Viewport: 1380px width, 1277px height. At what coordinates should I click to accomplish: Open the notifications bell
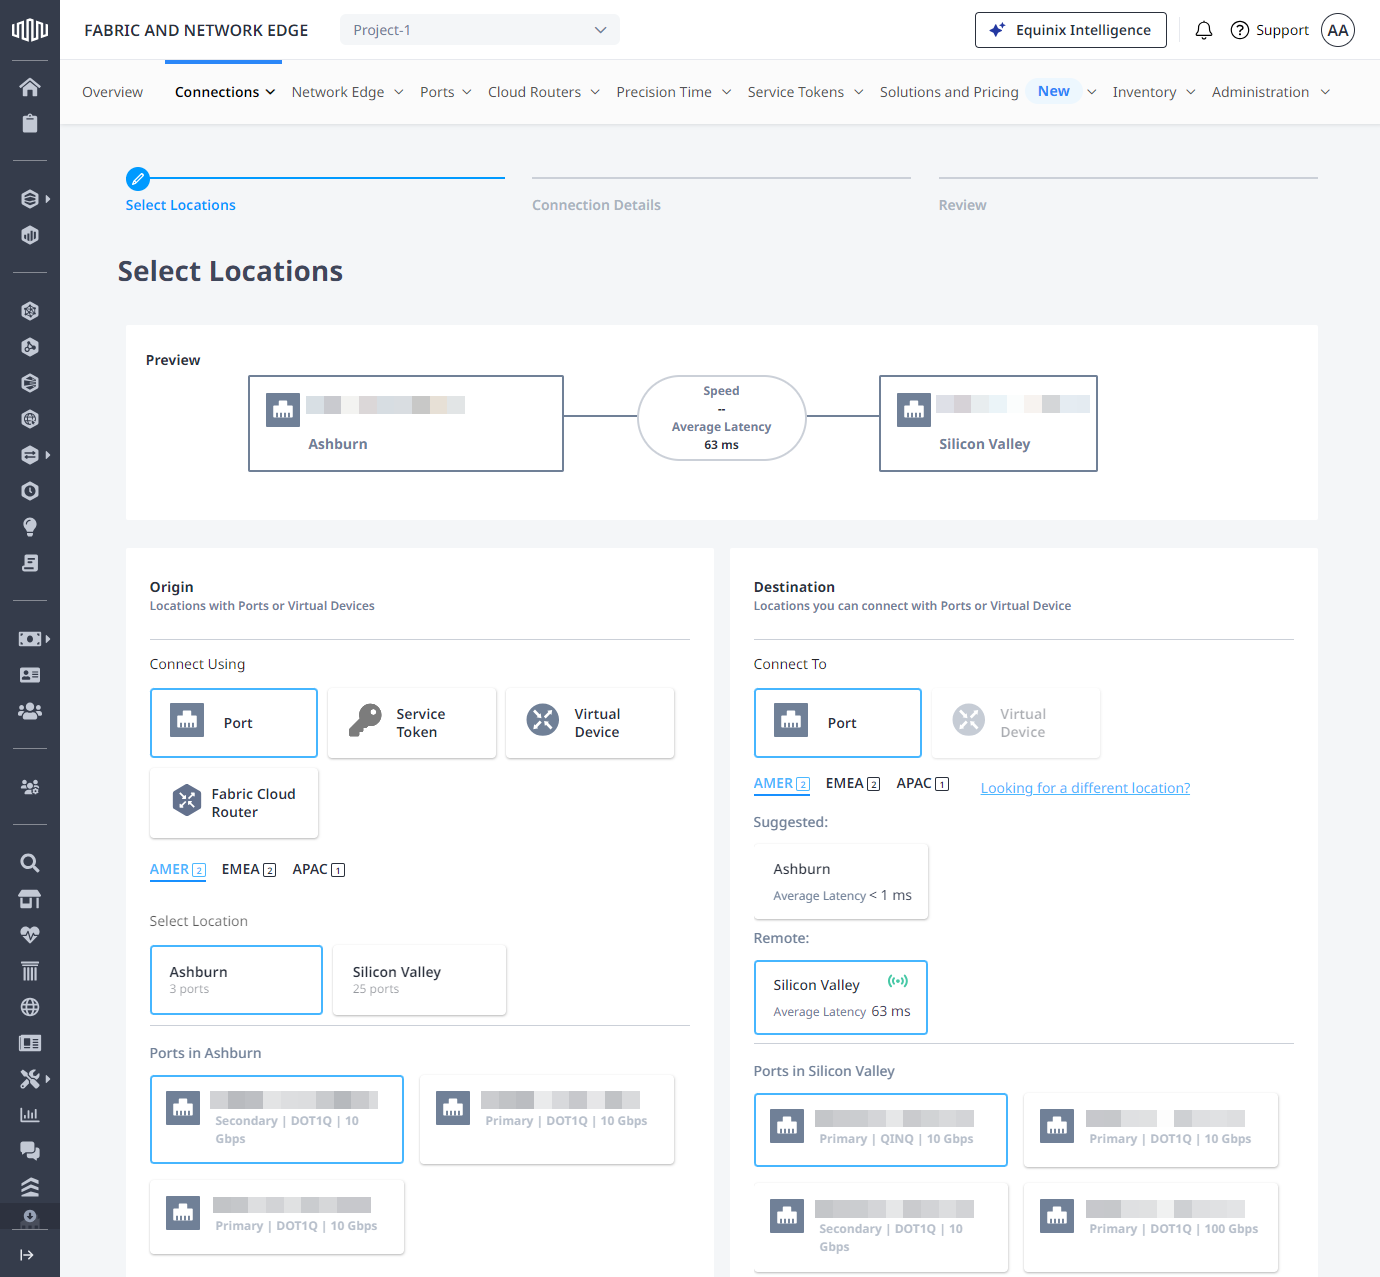(x=1204, y=30)
